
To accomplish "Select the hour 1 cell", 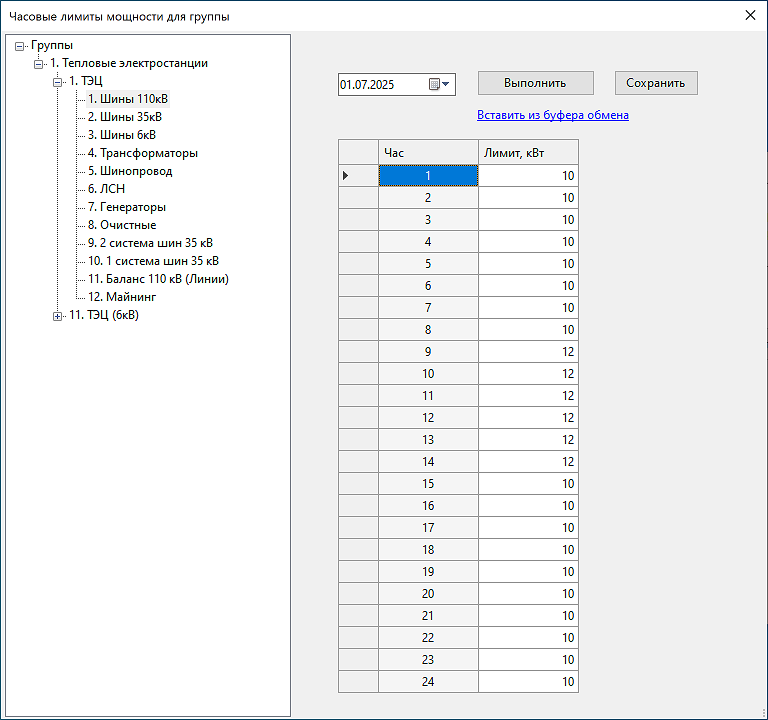I will point(428,175).
